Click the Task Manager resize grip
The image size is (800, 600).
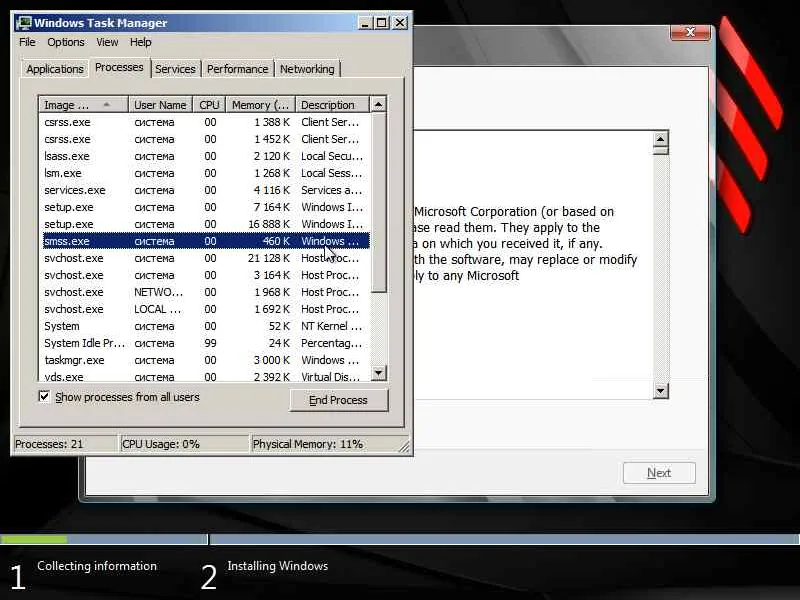tap(404, 446)
